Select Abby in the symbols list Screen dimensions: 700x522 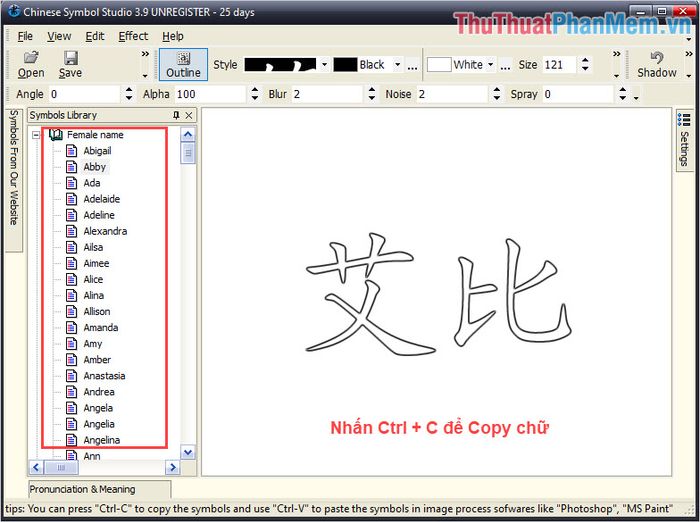point(95,167)
